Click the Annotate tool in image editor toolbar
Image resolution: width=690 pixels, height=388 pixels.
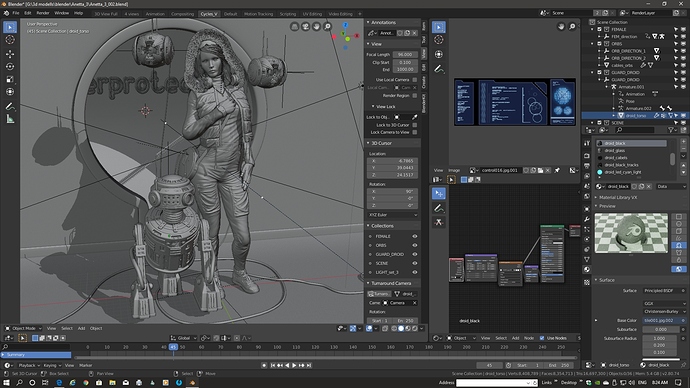tap(439, 69)
